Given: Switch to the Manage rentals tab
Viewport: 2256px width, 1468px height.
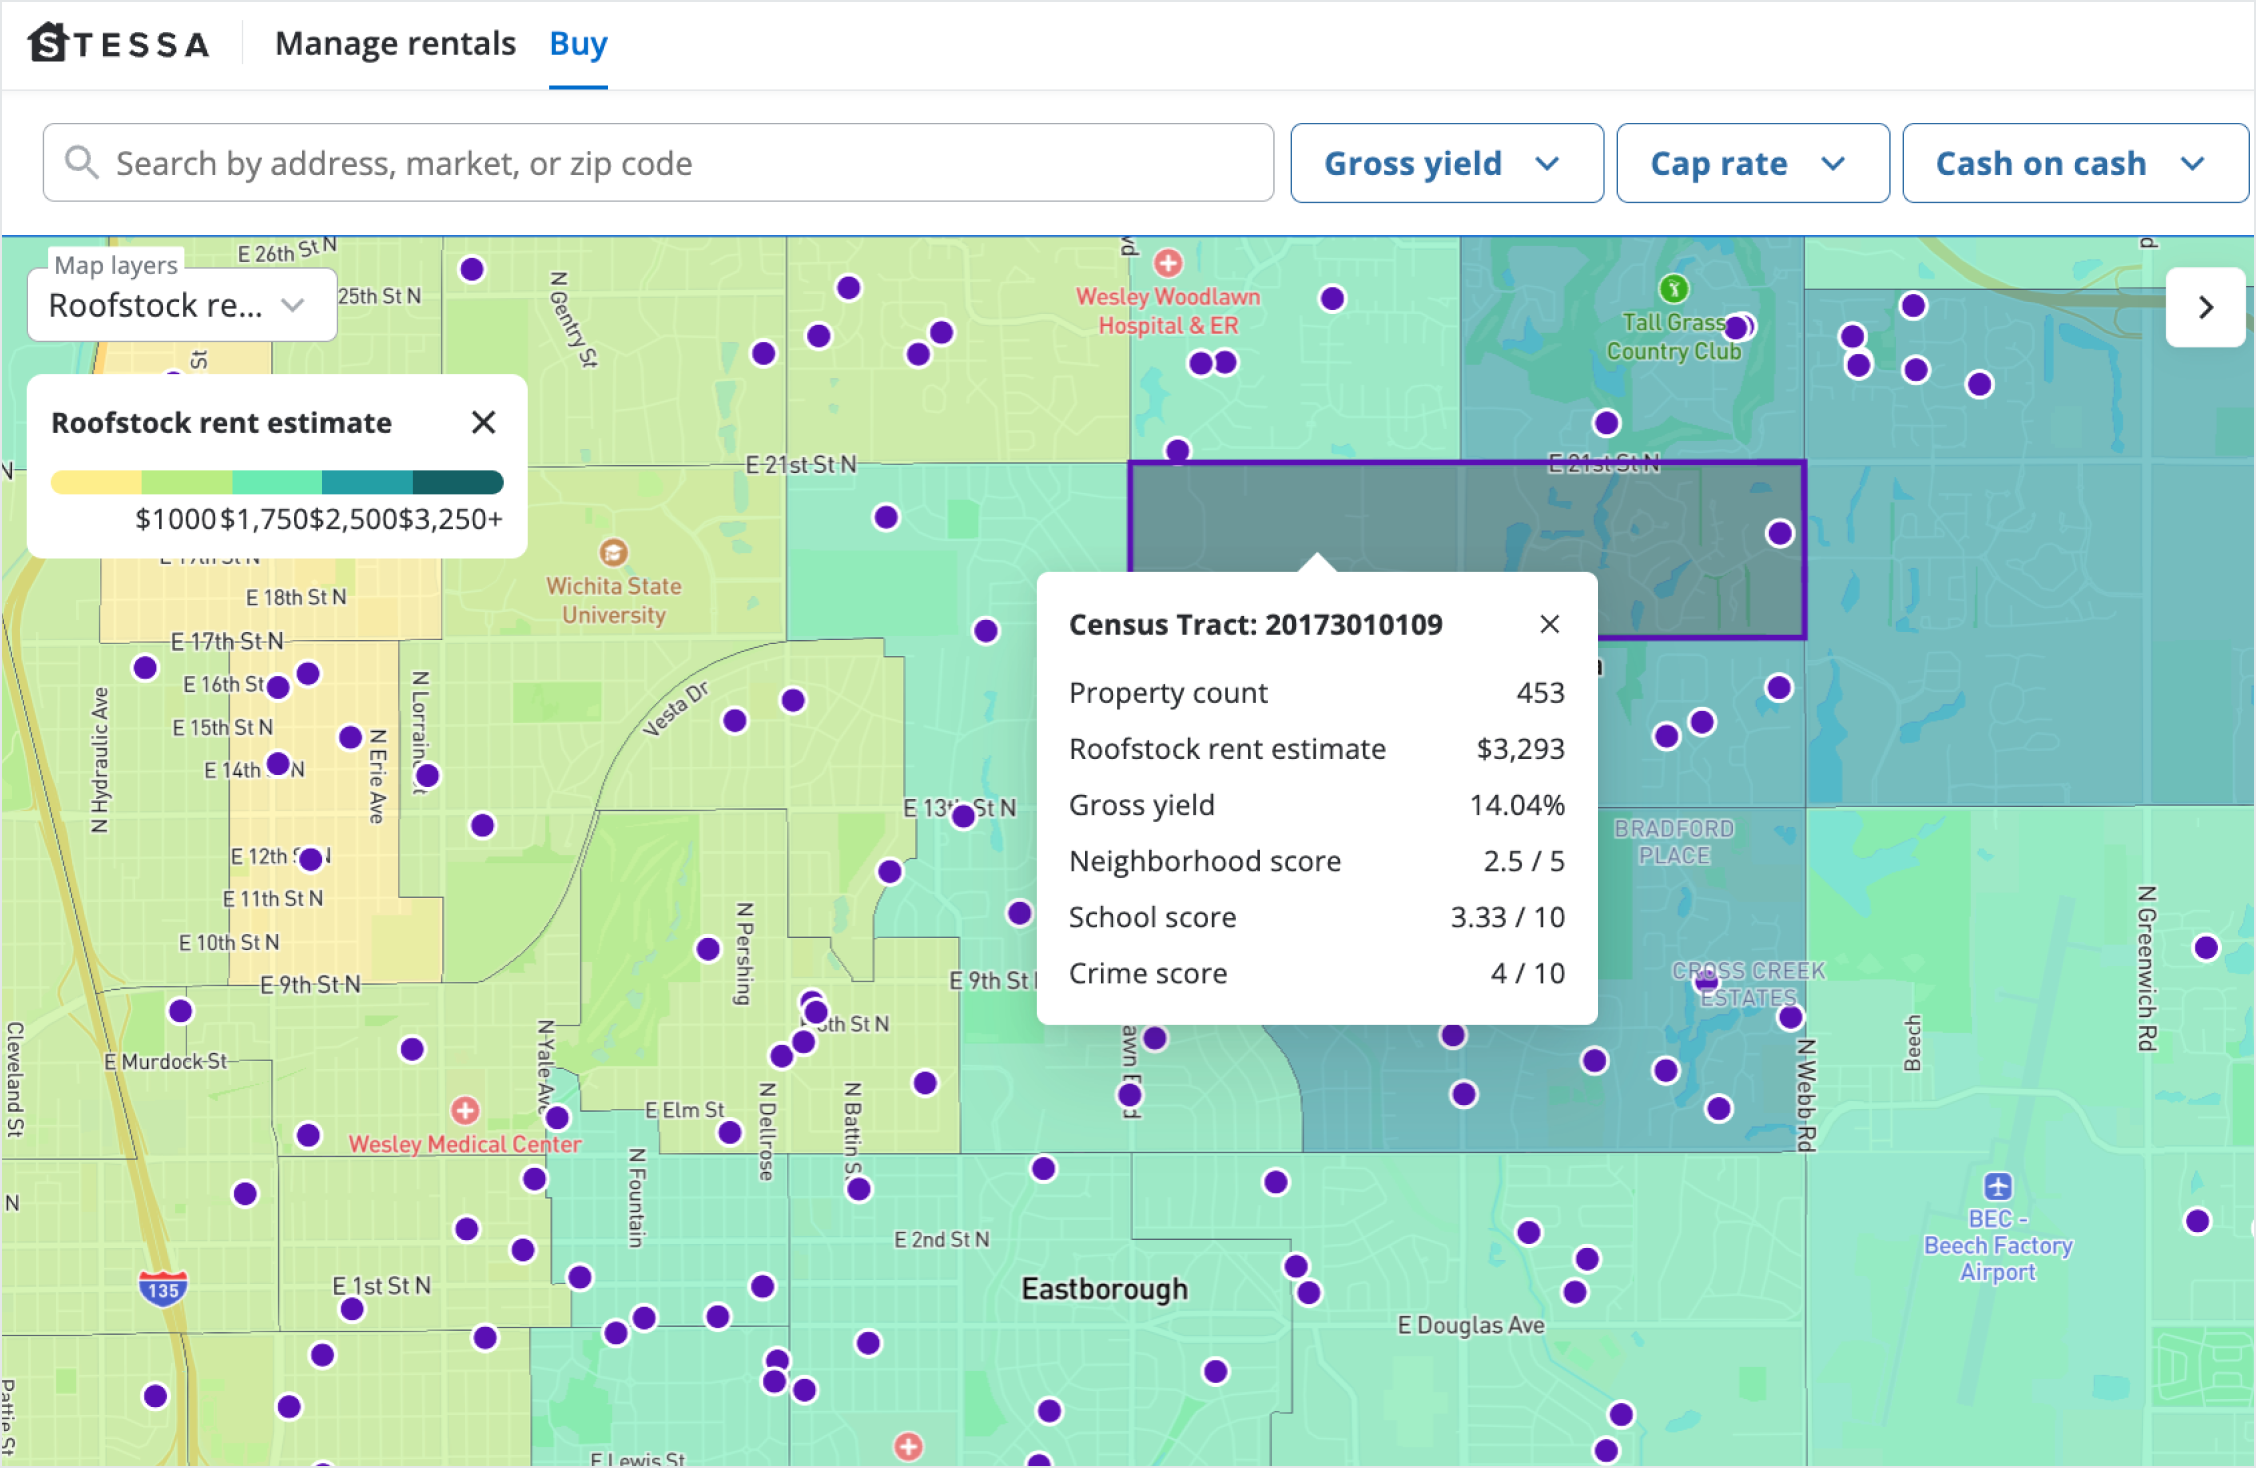Looking at the screenshot, I should (x=396, y=42).
